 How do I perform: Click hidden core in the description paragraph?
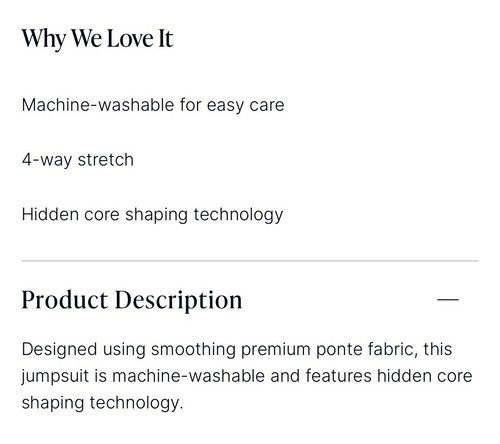click(x=424, y=376)
